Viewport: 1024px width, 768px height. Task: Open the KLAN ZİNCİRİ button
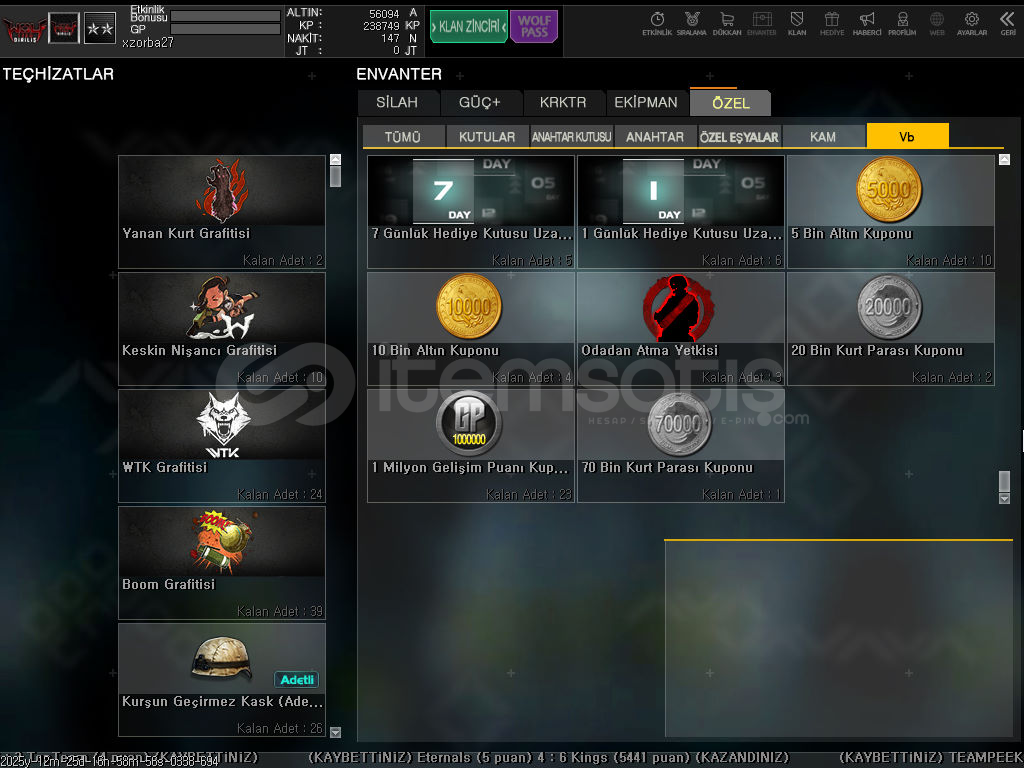click(x=468, y=27)
